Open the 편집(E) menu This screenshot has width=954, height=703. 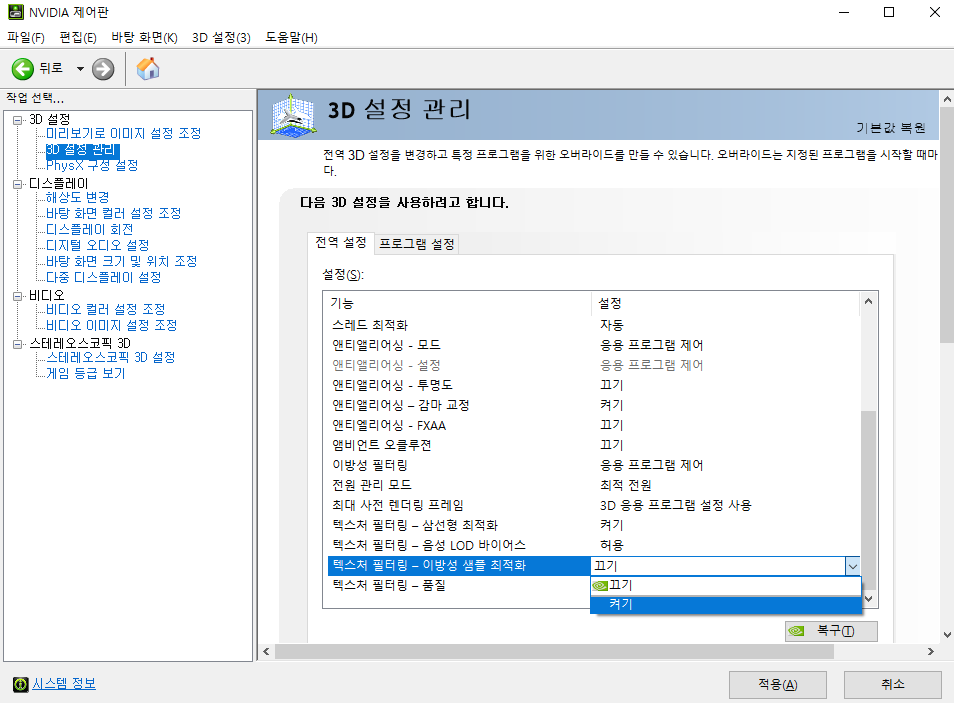point(78,38)
